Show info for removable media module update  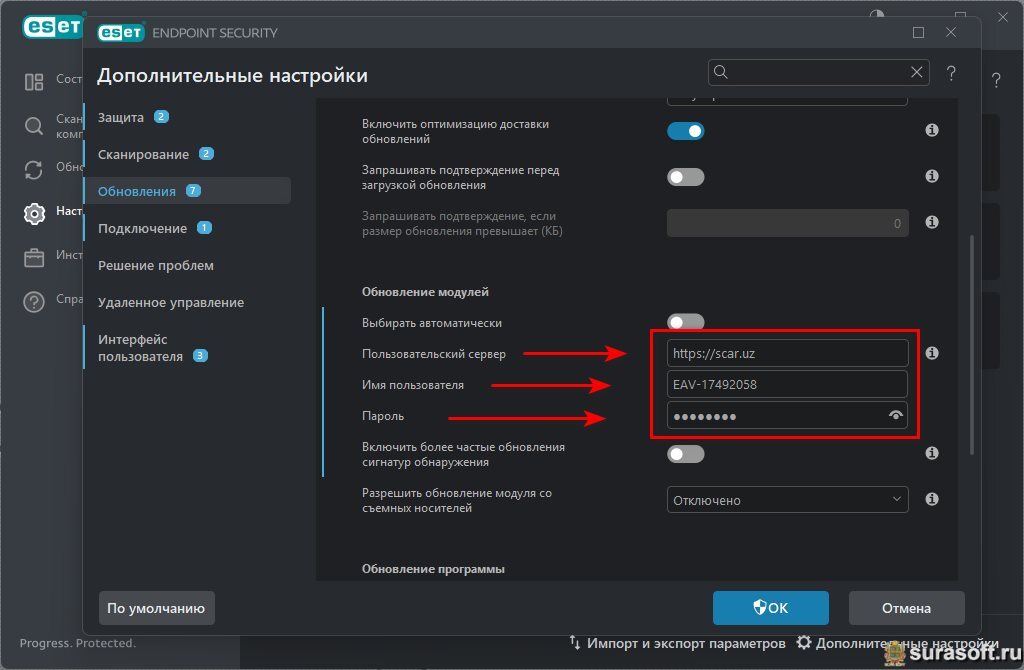tap(932, 499)
